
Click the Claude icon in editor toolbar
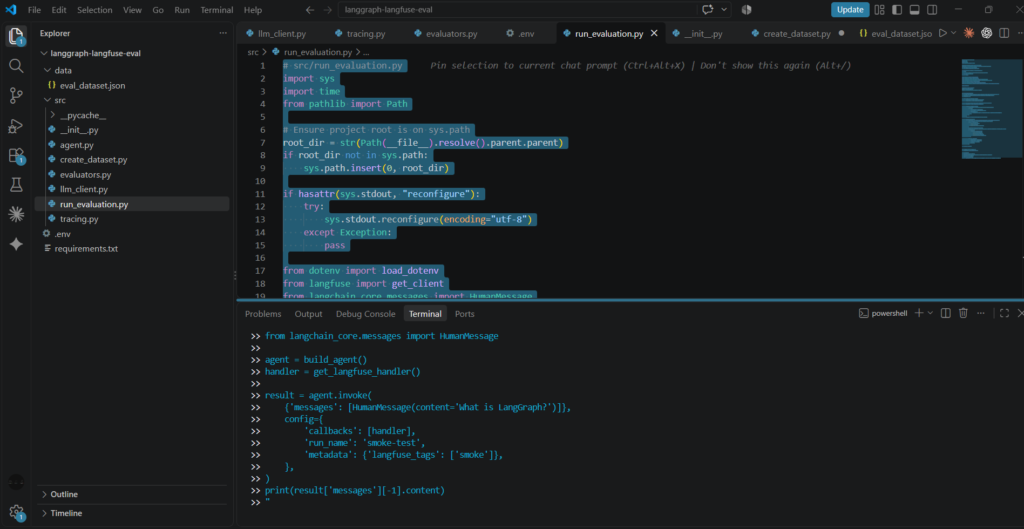(x=968, y=33)
